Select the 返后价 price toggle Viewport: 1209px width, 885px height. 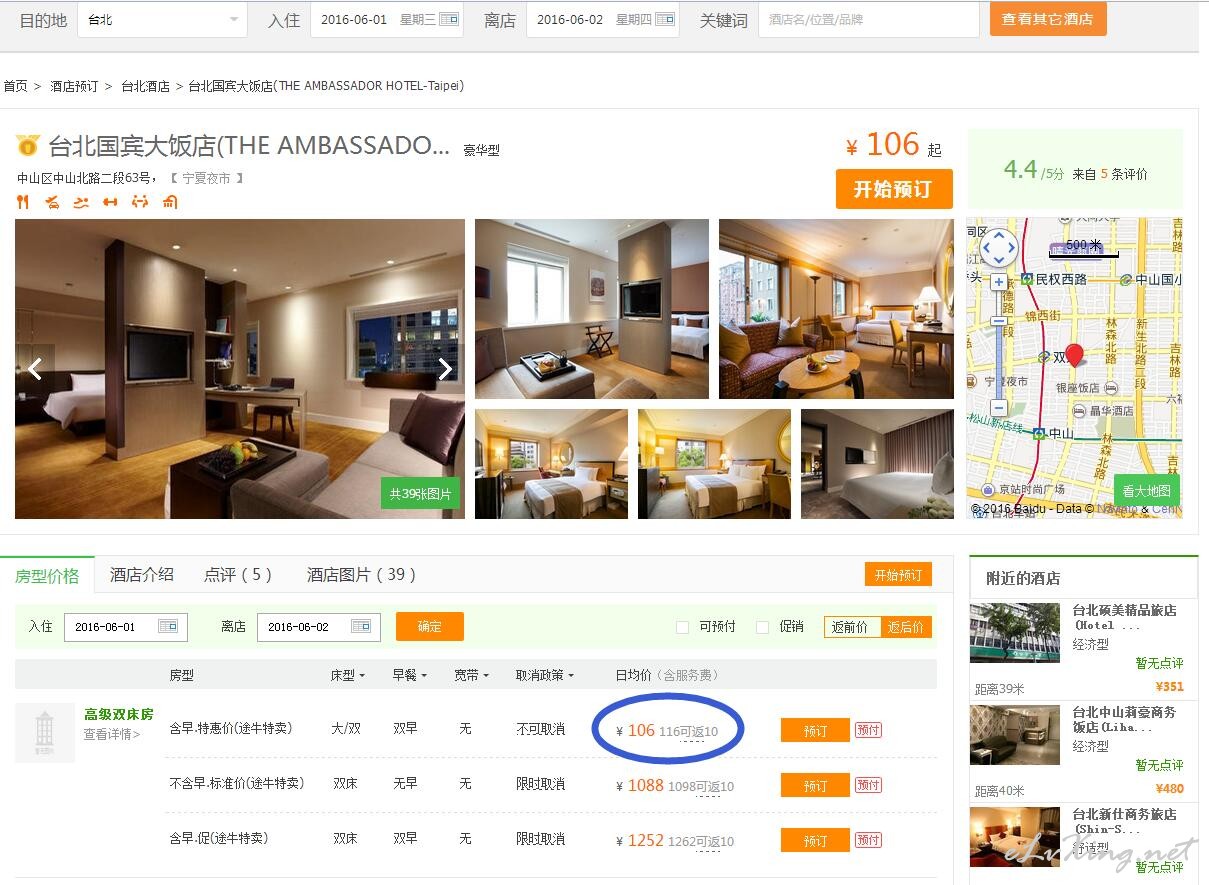pyautogui.click(x=906, y=627)
